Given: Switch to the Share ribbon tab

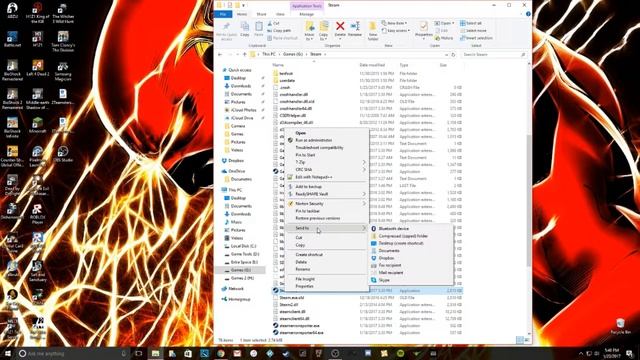Looking at the screenshot, I should click(261, 14).
